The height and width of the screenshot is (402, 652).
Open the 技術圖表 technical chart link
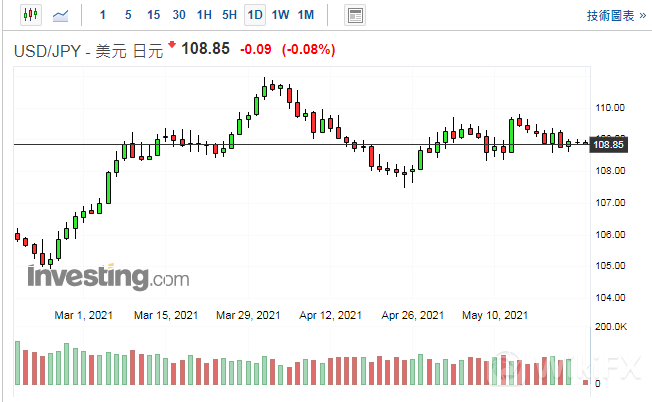coord(613,16)
